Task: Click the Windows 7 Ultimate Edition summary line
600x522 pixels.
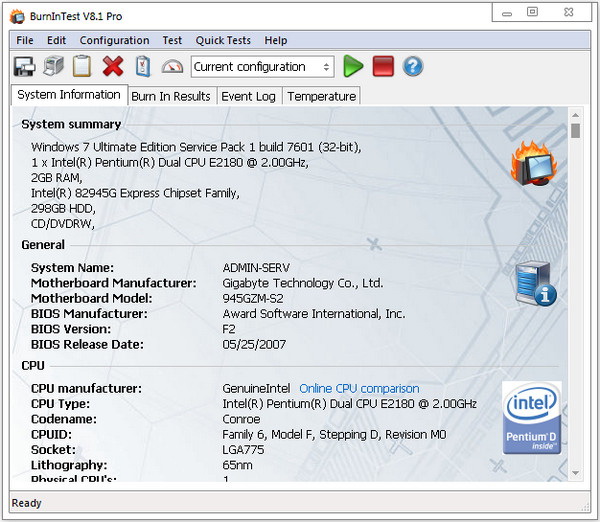Action: click(x=196, y=147)
